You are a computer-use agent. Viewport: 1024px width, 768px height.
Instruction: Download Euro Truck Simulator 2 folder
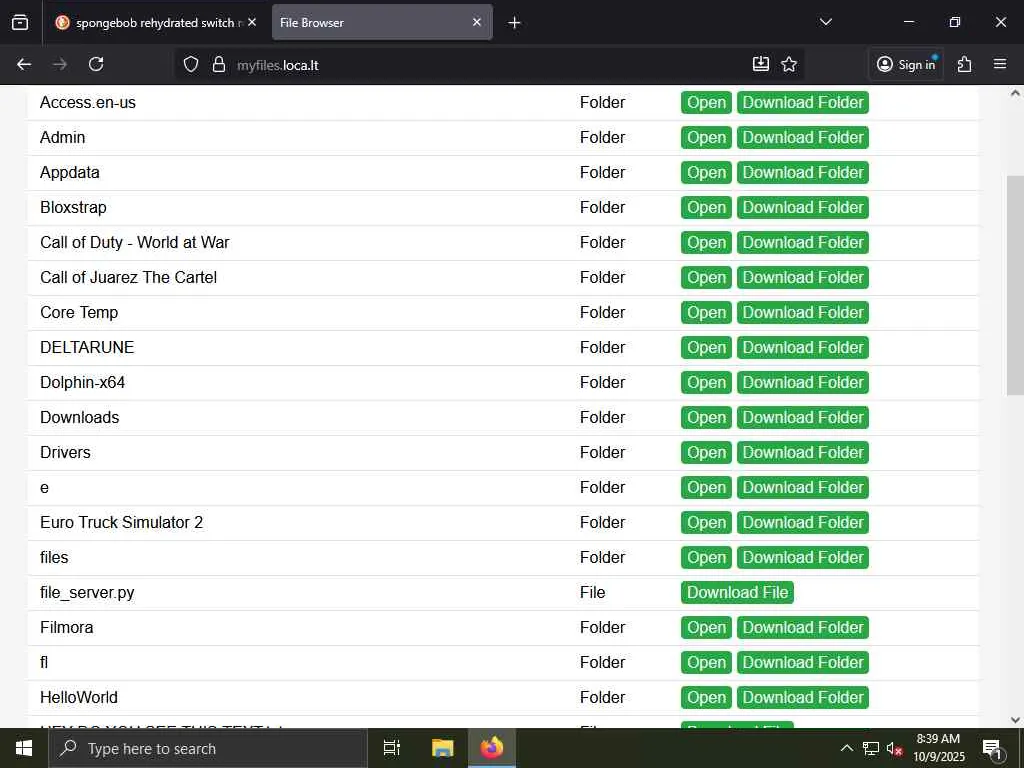click(803, 522)
